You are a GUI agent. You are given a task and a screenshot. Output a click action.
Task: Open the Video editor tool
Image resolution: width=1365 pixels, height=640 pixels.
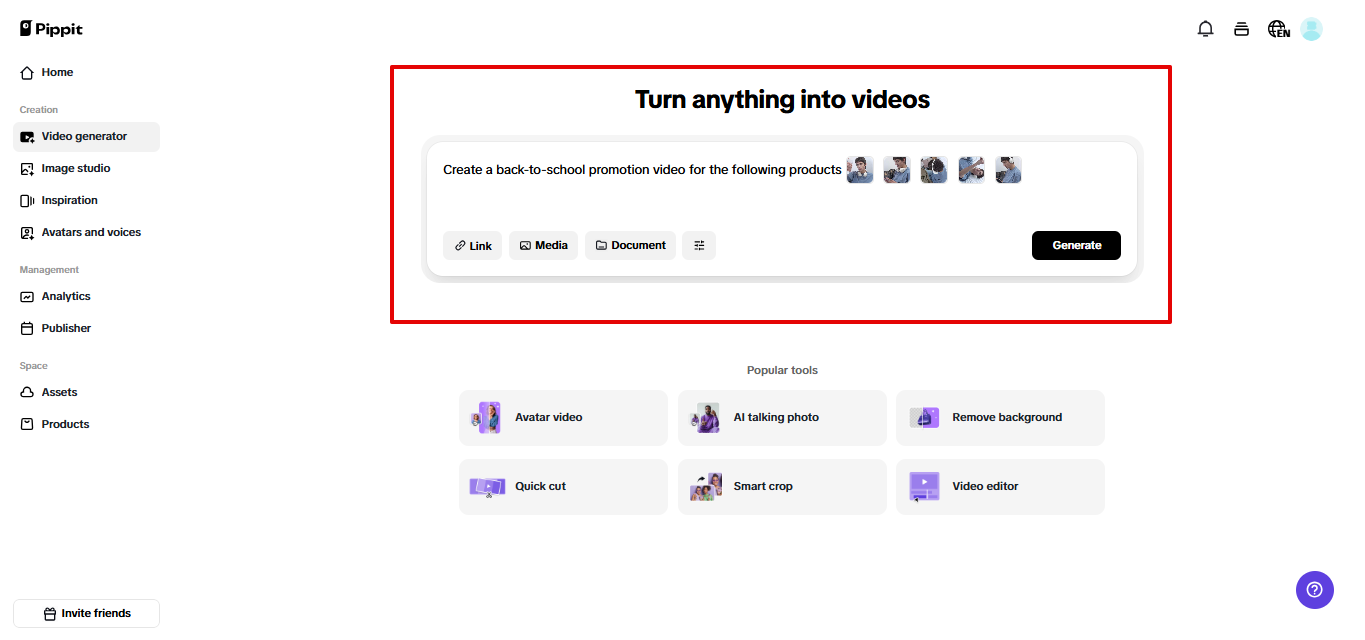point(1000,487)
